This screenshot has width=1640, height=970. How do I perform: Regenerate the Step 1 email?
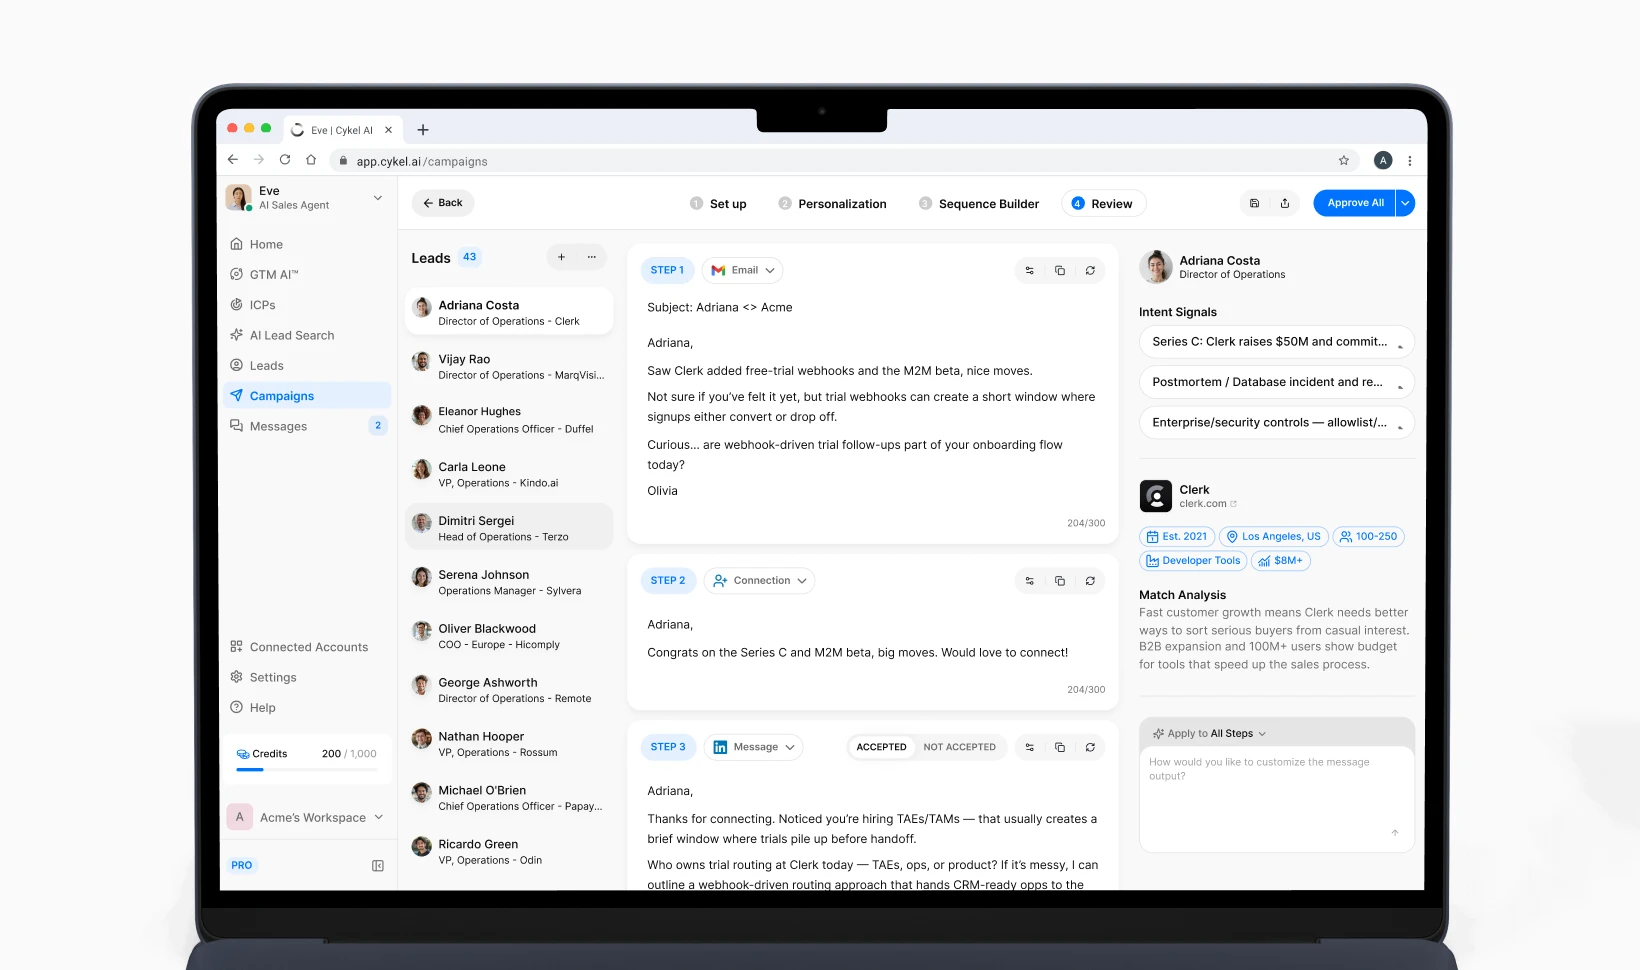click(x=1090, y=270)
